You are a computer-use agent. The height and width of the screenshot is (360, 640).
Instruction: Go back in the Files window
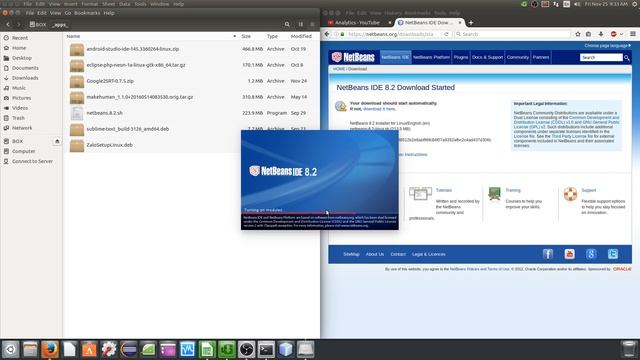pos(8,24)
